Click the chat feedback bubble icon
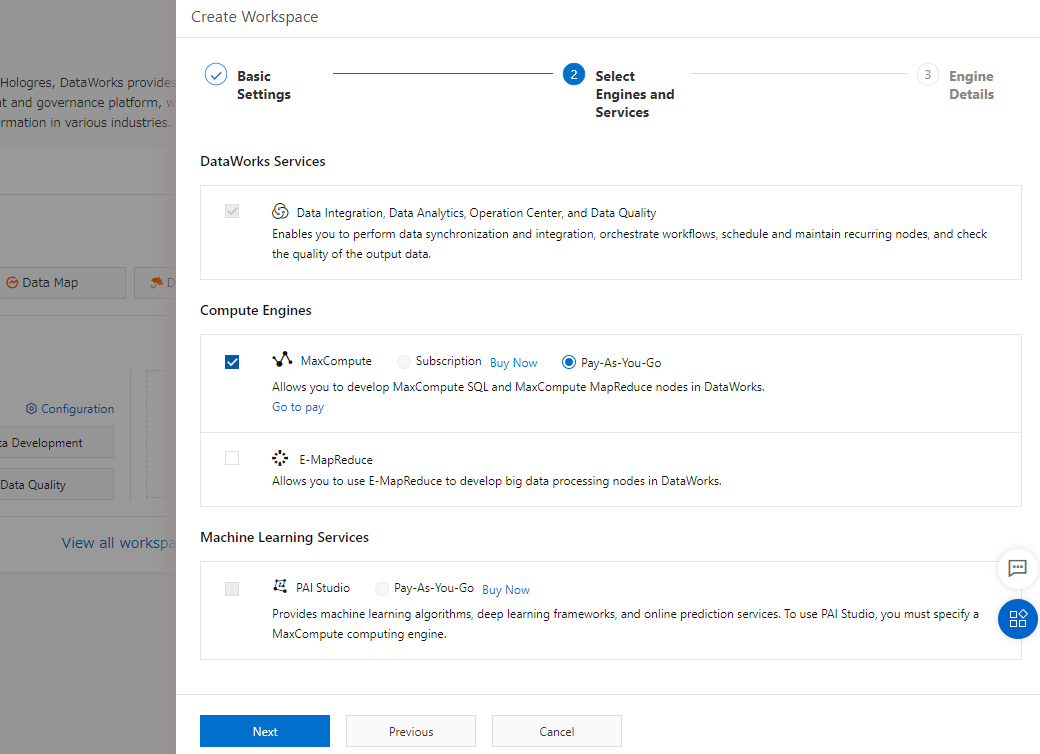 pos(1017,568)
